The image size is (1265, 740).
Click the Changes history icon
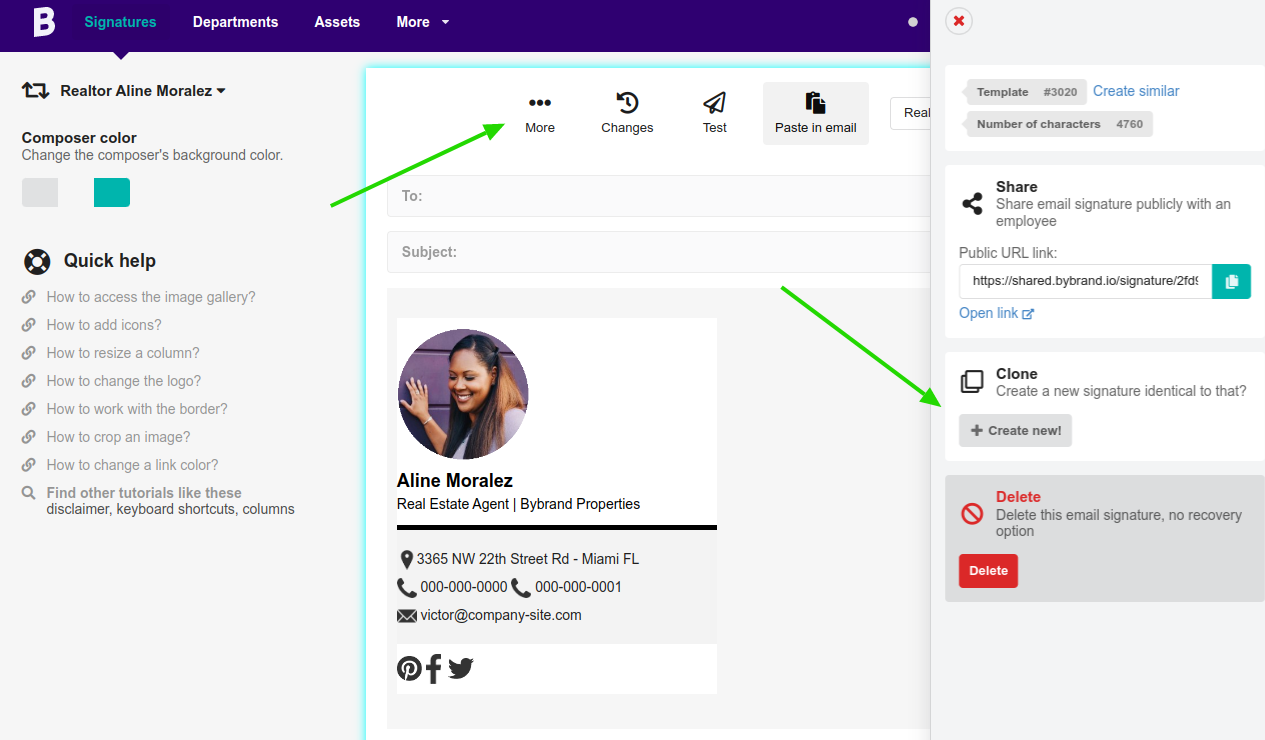[627, 103]
